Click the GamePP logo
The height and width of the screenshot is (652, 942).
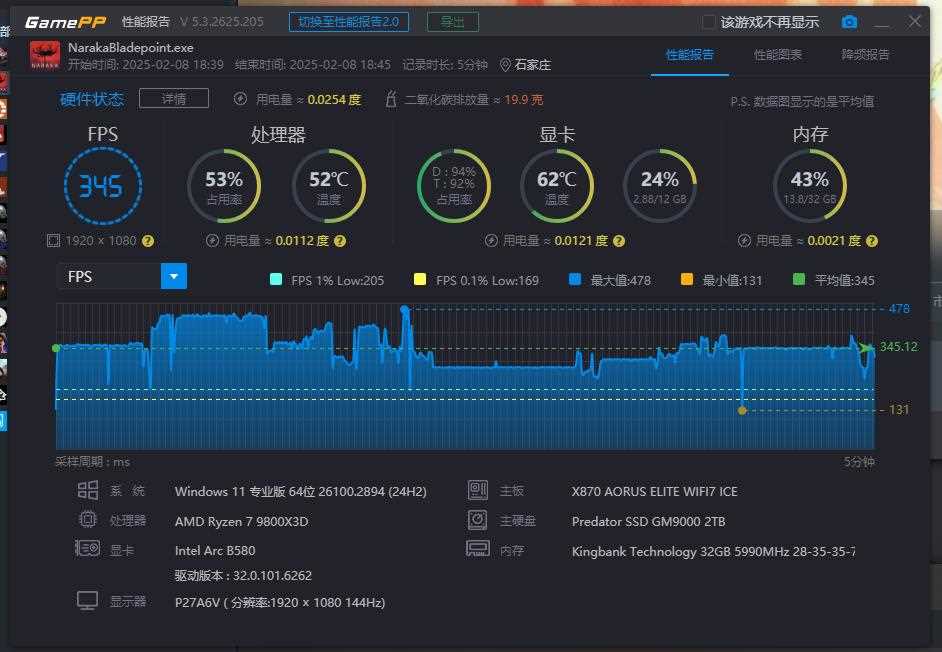coord(65,22)
